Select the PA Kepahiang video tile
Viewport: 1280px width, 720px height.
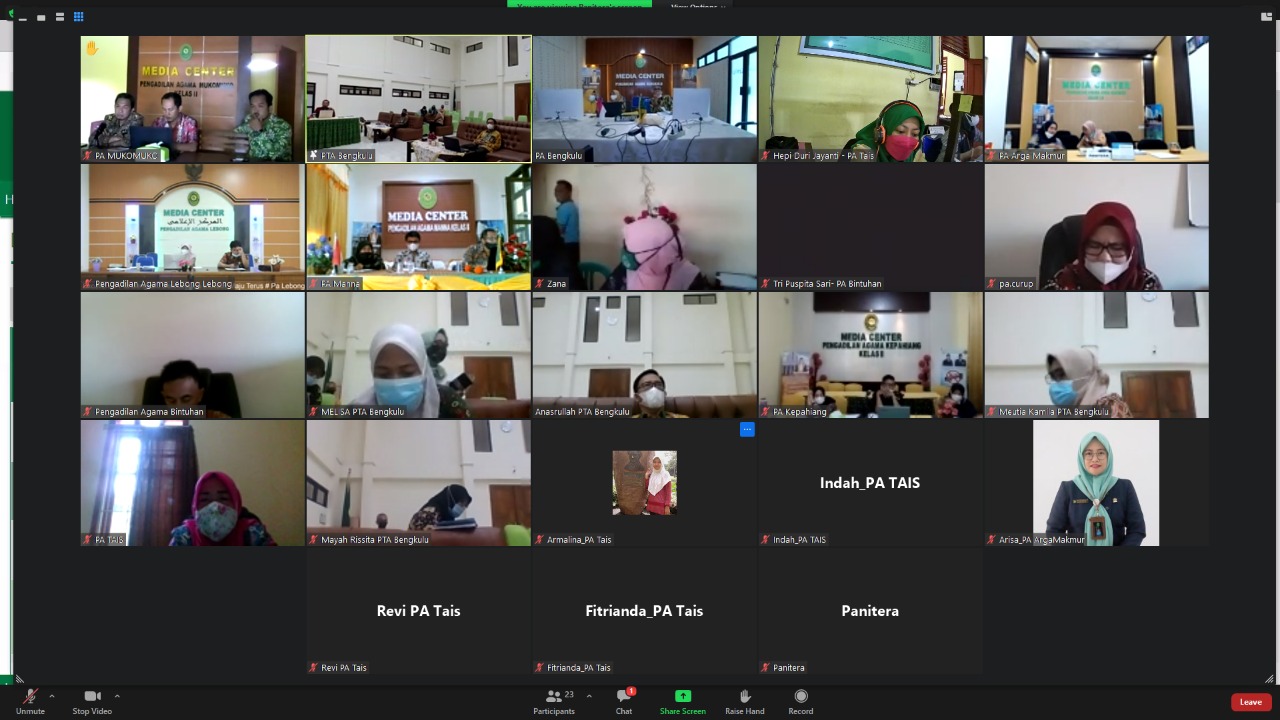tap(870, 355)
